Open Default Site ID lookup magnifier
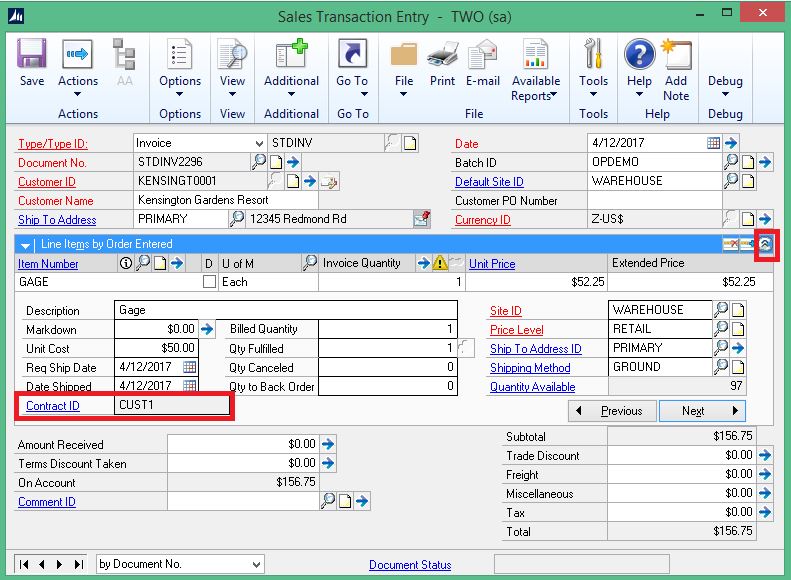The image size is (791, 580). pyautogui.click(x=730, y=181)
